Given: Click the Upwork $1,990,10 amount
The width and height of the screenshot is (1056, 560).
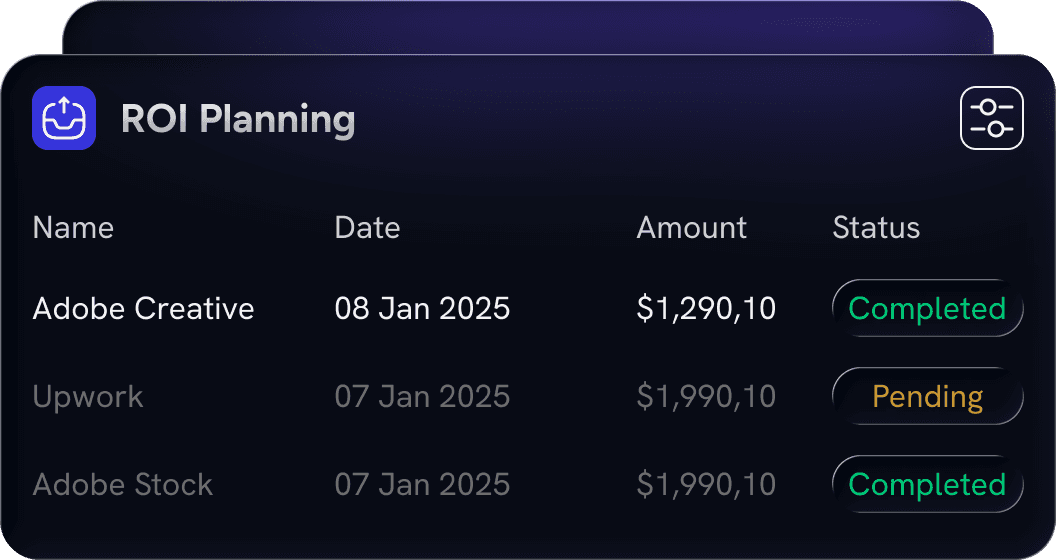Looking at the screenshot, I should tap(706, 397).
